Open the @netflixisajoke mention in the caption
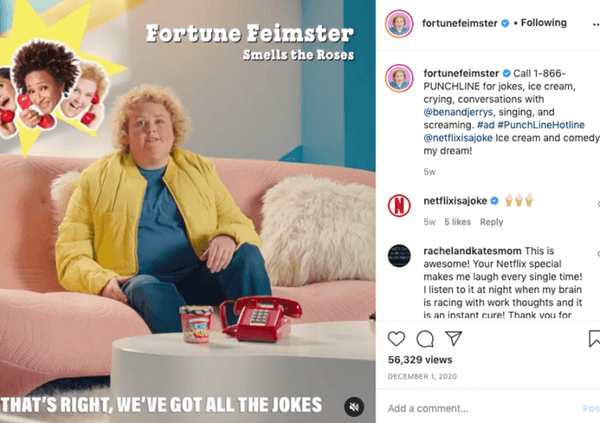600x423 pixels. point(458,138)
